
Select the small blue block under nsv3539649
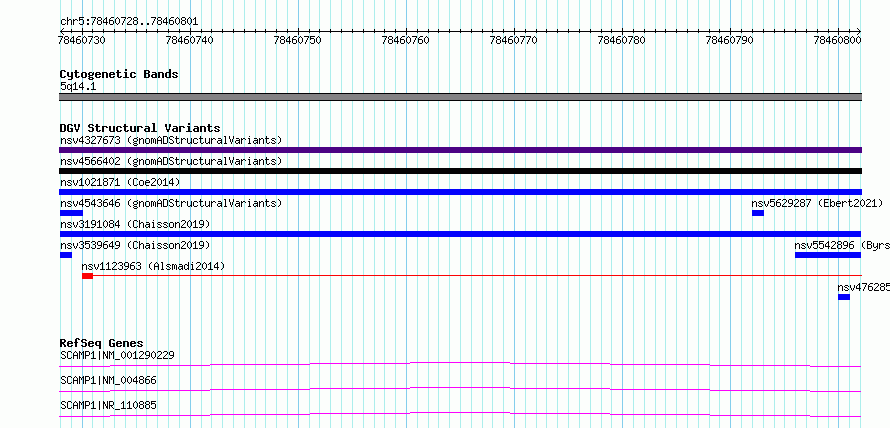coord(66,255)
